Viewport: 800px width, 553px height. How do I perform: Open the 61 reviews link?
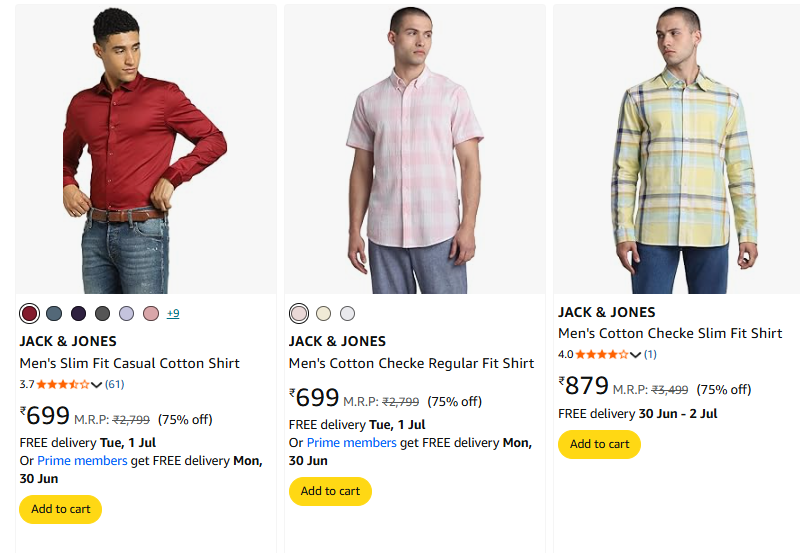[115, 384]
